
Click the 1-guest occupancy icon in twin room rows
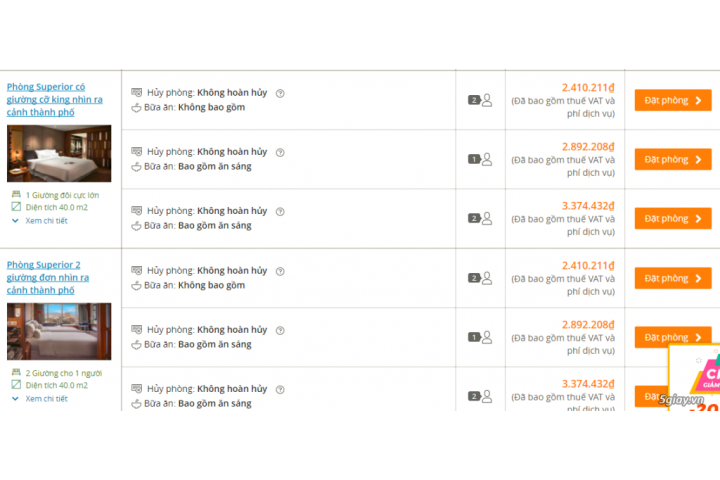click(480, 337)
